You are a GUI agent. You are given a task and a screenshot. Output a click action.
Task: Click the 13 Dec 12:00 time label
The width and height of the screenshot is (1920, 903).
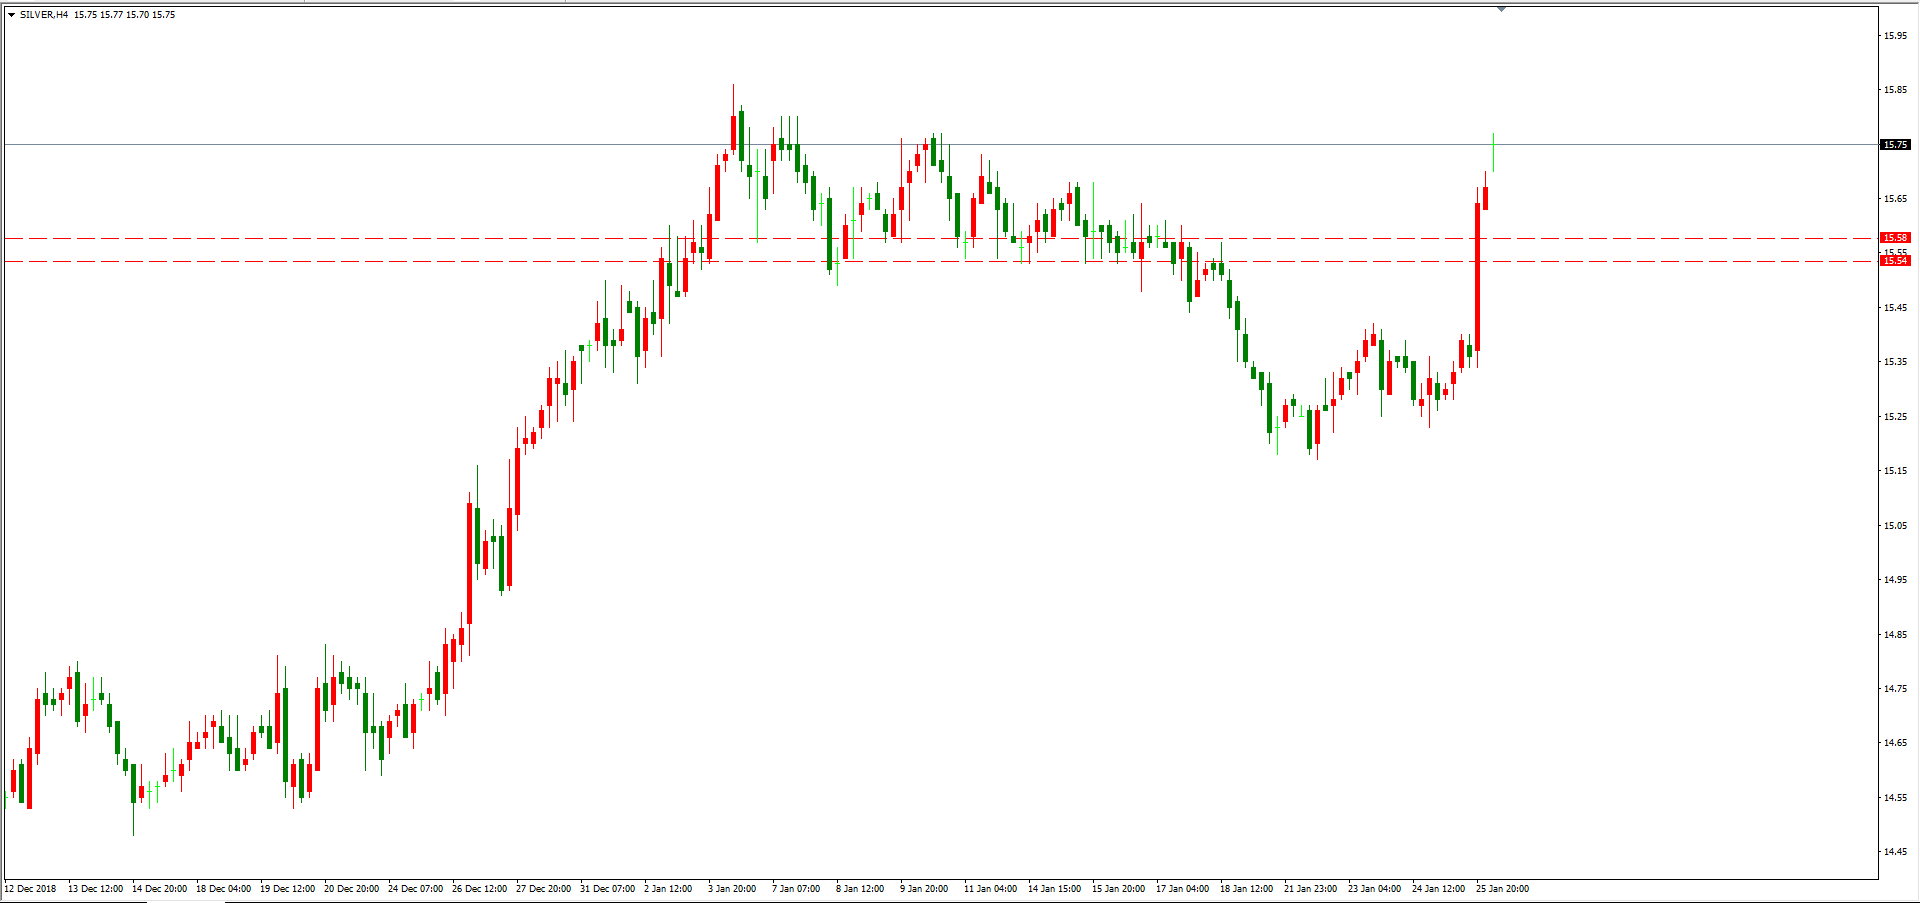[x=96, y=889]
